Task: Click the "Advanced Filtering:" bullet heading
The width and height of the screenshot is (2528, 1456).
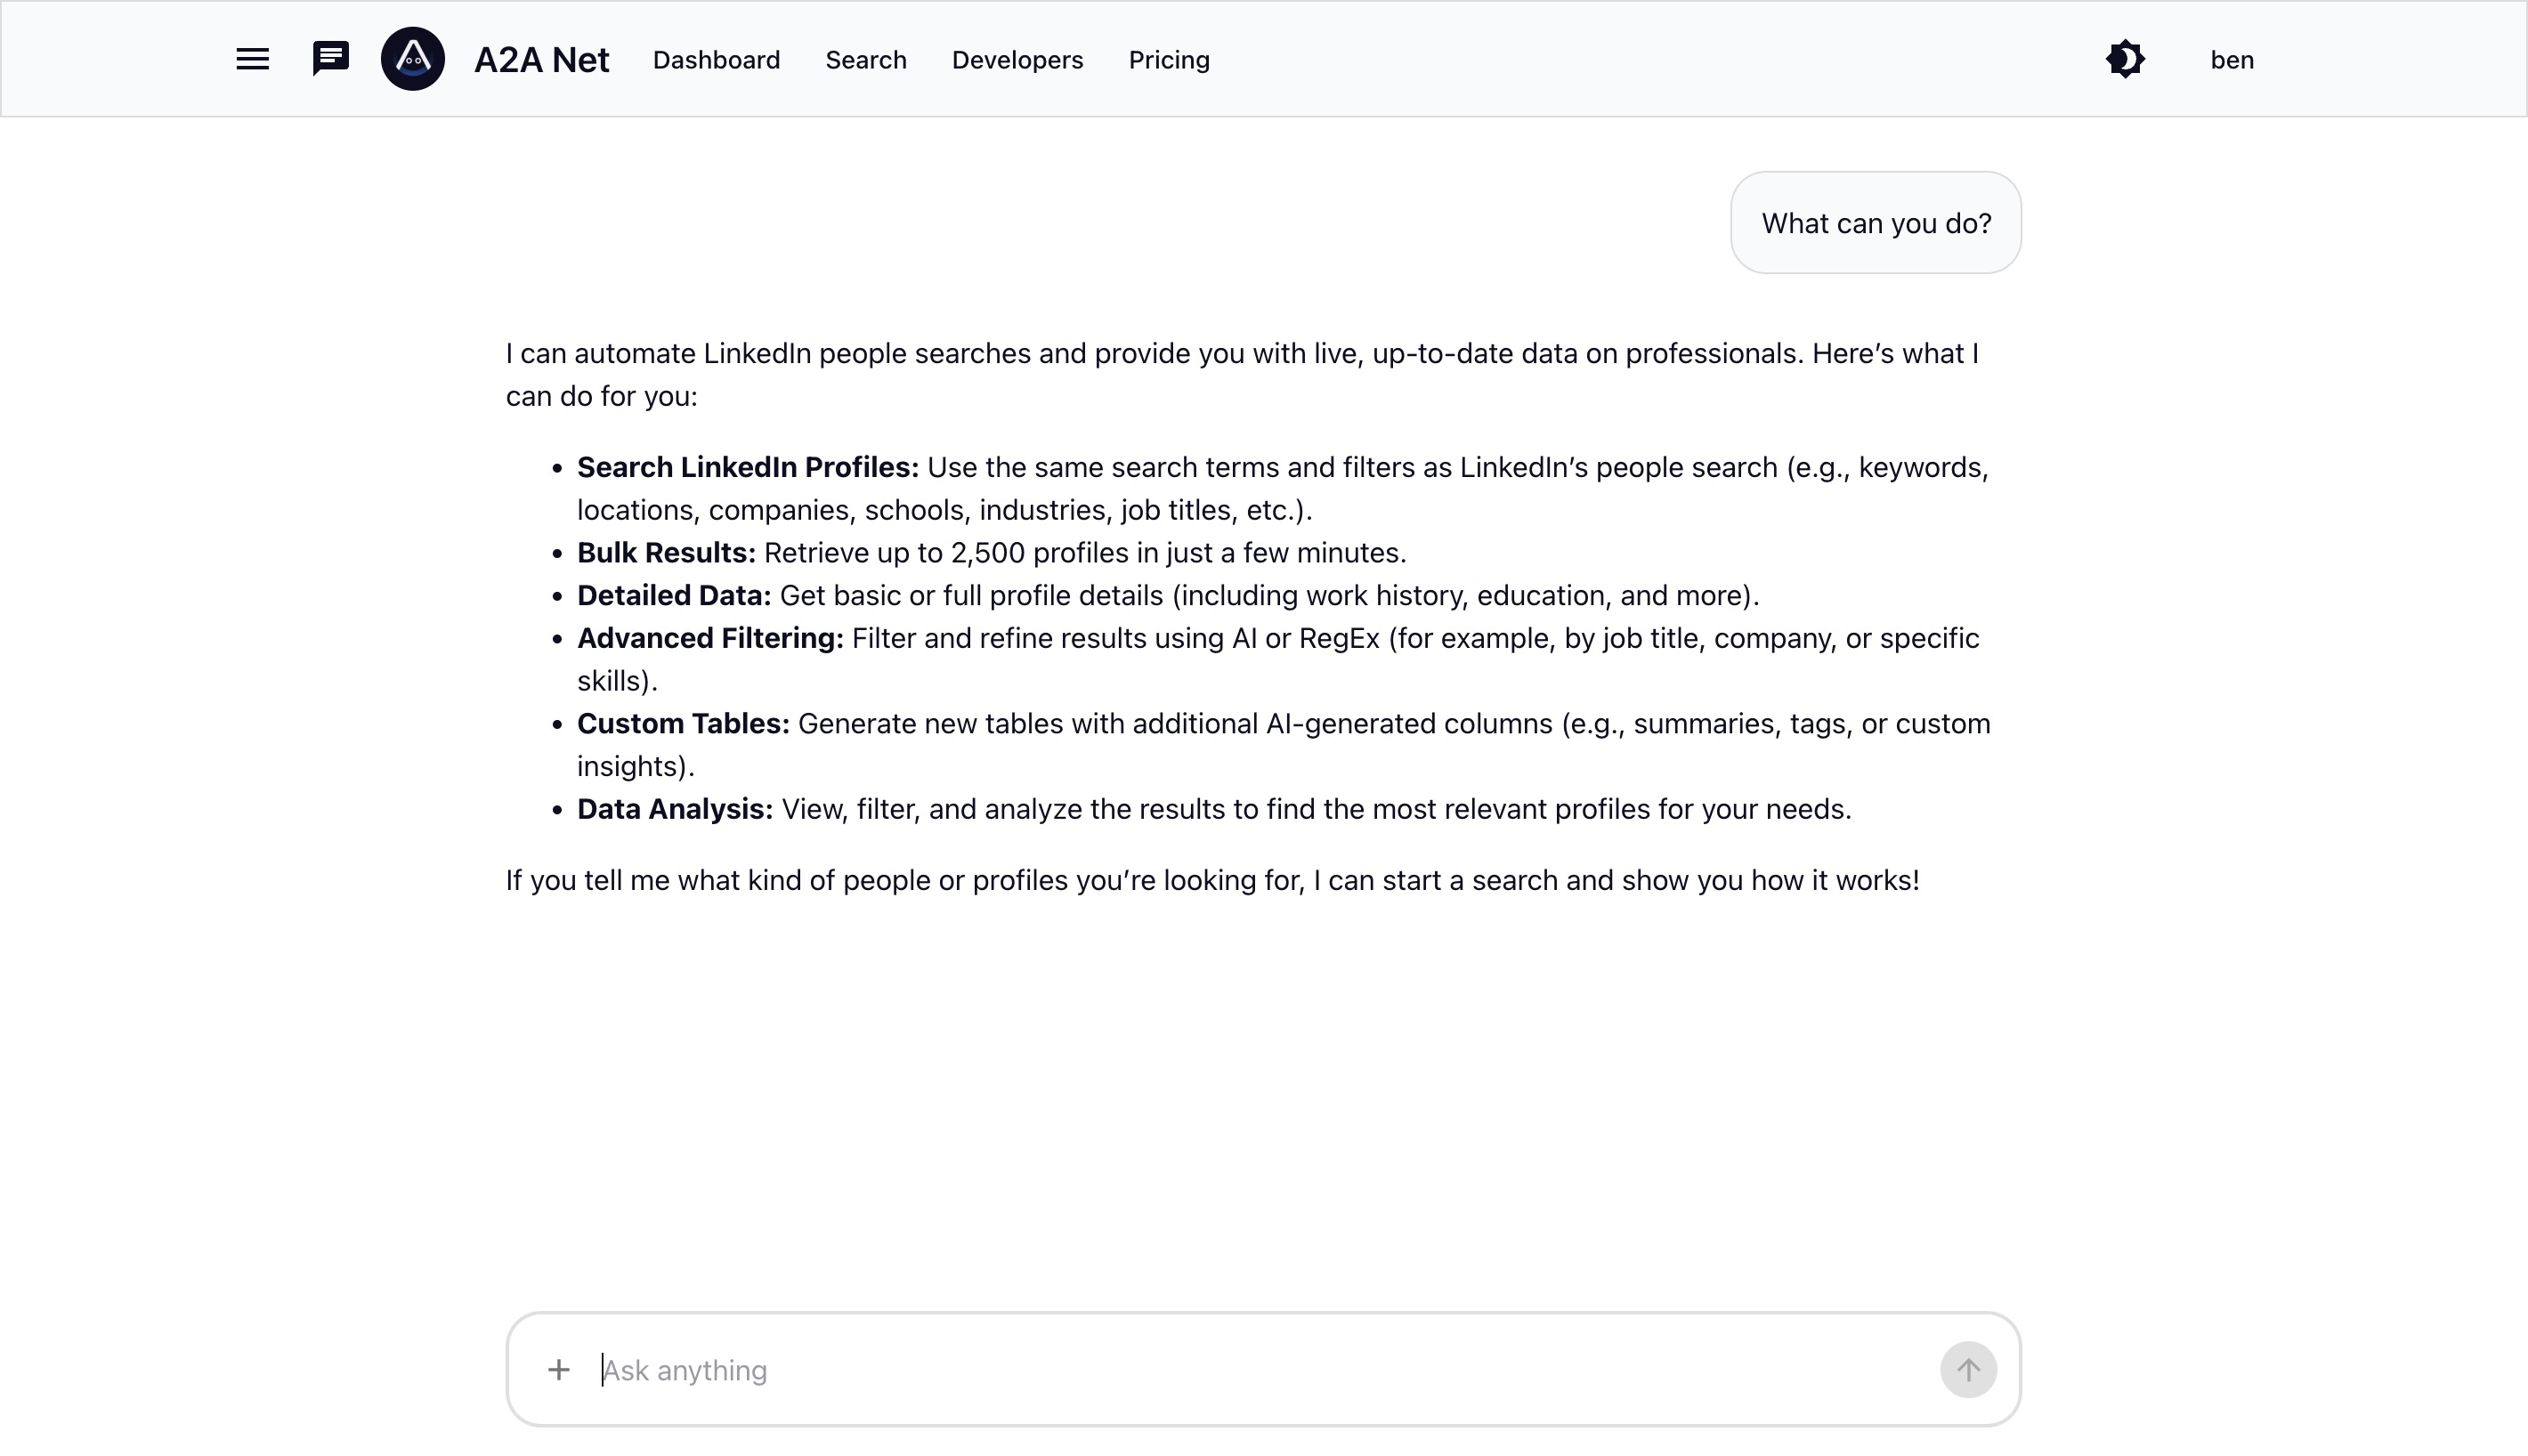Action: click(x=710, y=638)
